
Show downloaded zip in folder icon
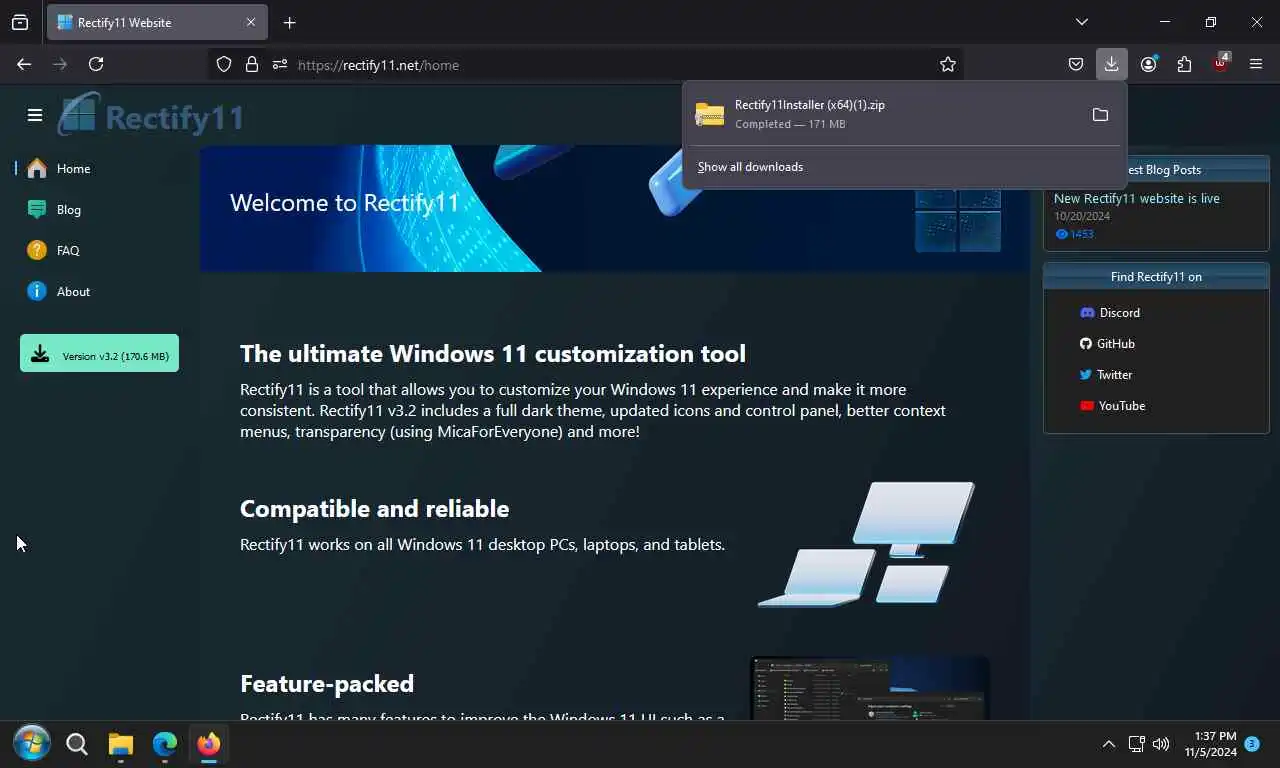[x=1100, y=115]
